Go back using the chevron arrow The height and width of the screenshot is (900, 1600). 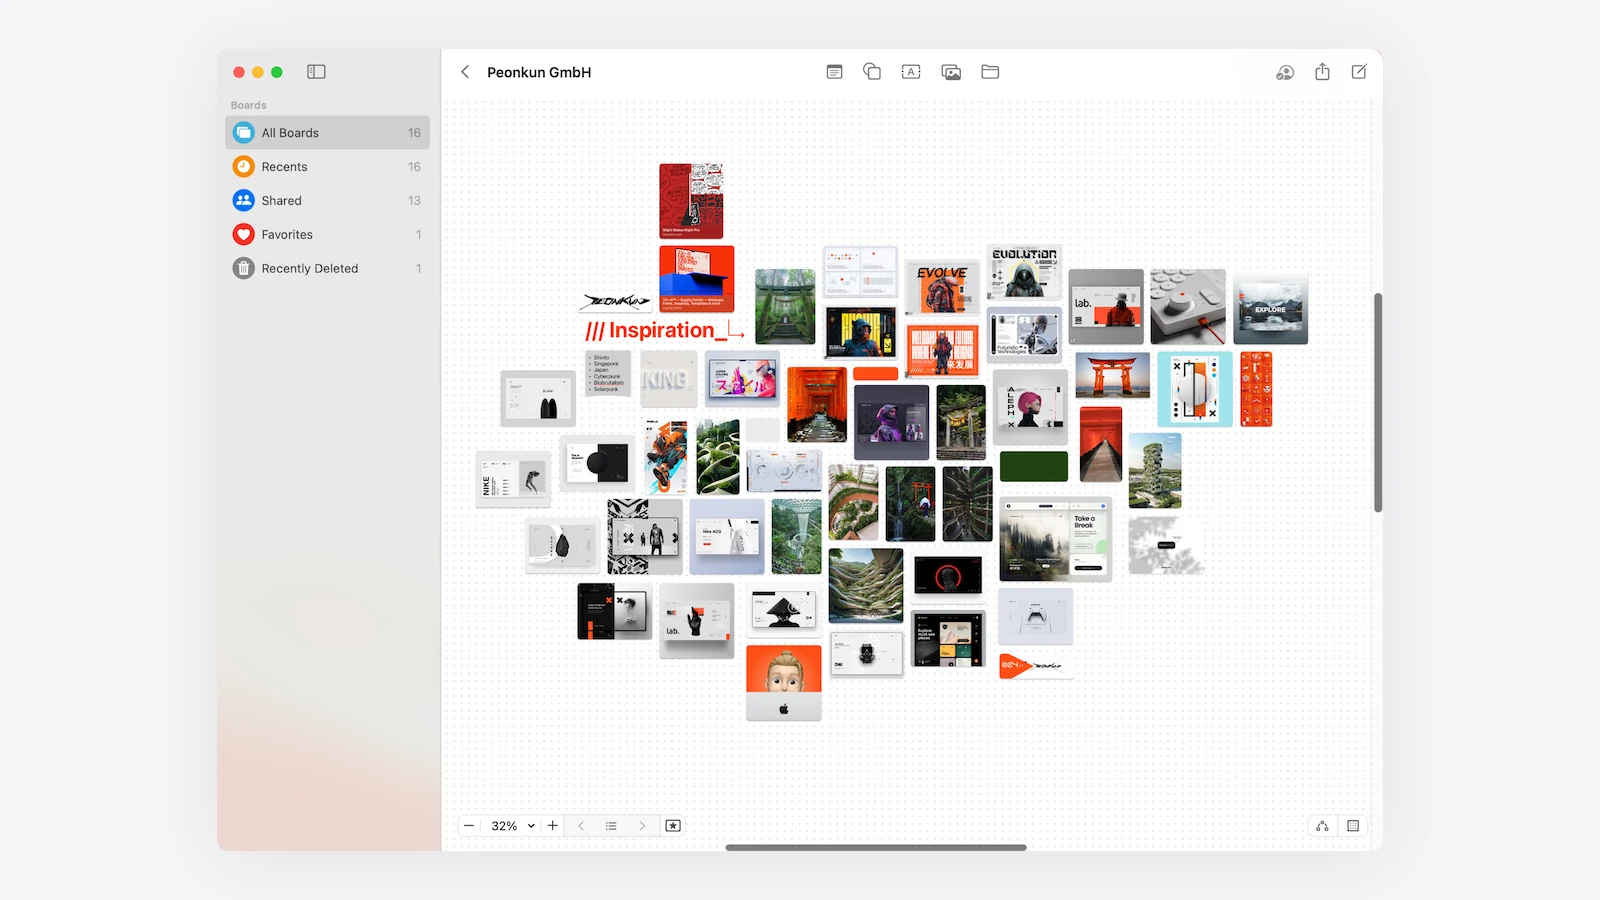coord(465,72)
